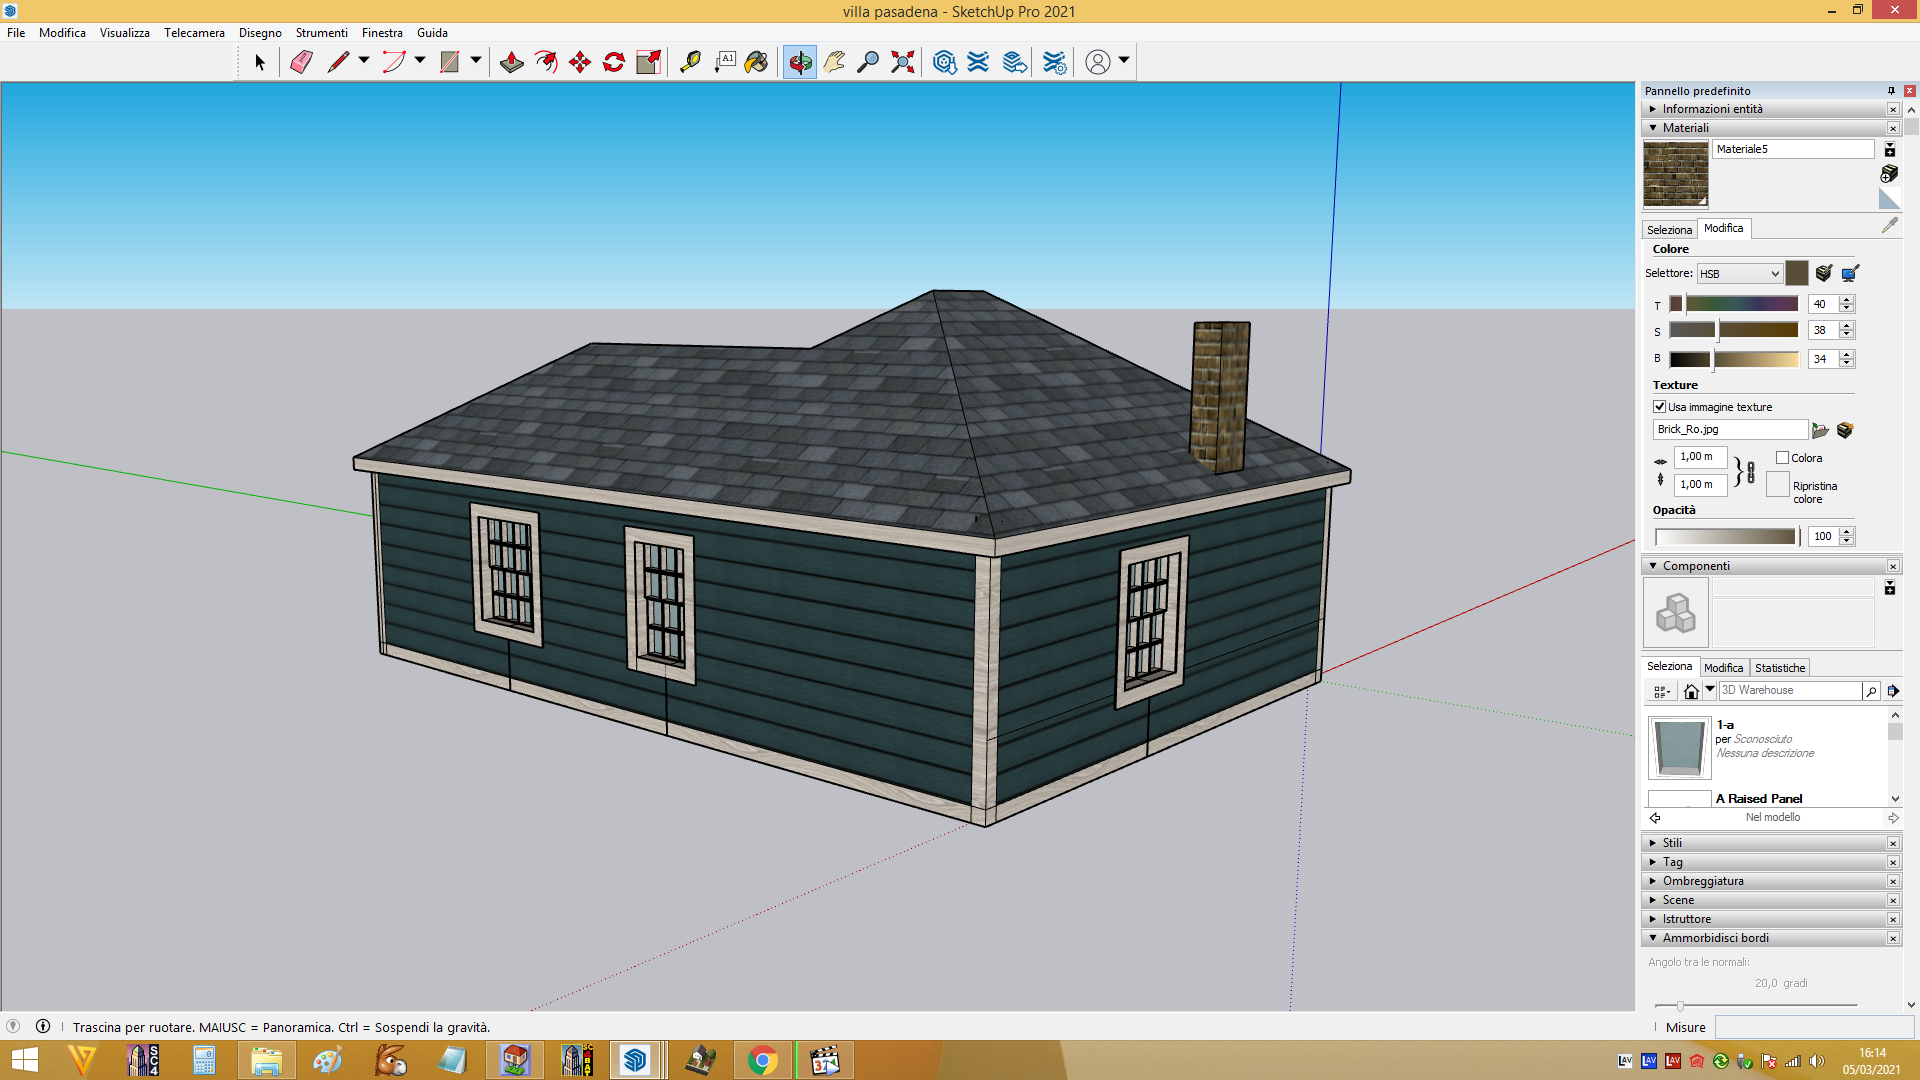
Task: Select the Text label tool
Action: click(x=725, y=62)
